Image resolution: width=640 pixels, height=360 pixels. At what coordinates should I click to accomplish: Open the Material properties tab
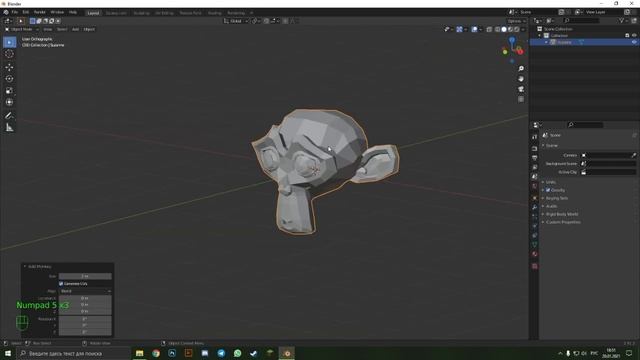click(535, 254)
